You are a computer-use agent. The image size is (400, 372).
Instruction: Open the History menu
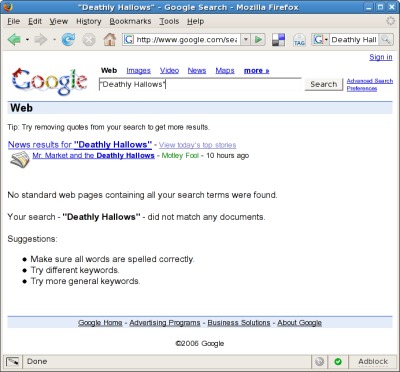point(89,21)
